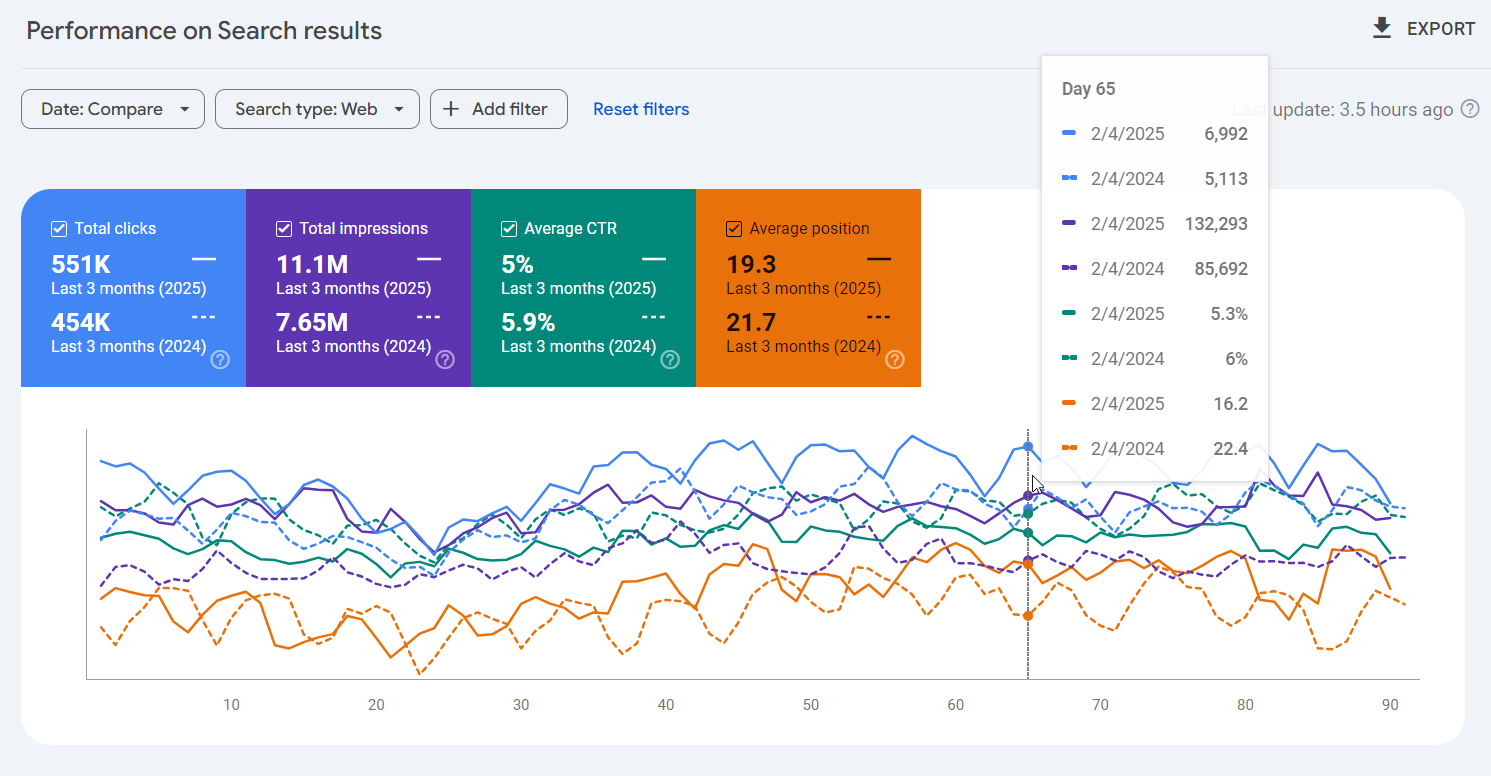The width and height of the screenshot is (1491, 776).
Task: Click help icon on Average position card
Action: click(895, 359)
